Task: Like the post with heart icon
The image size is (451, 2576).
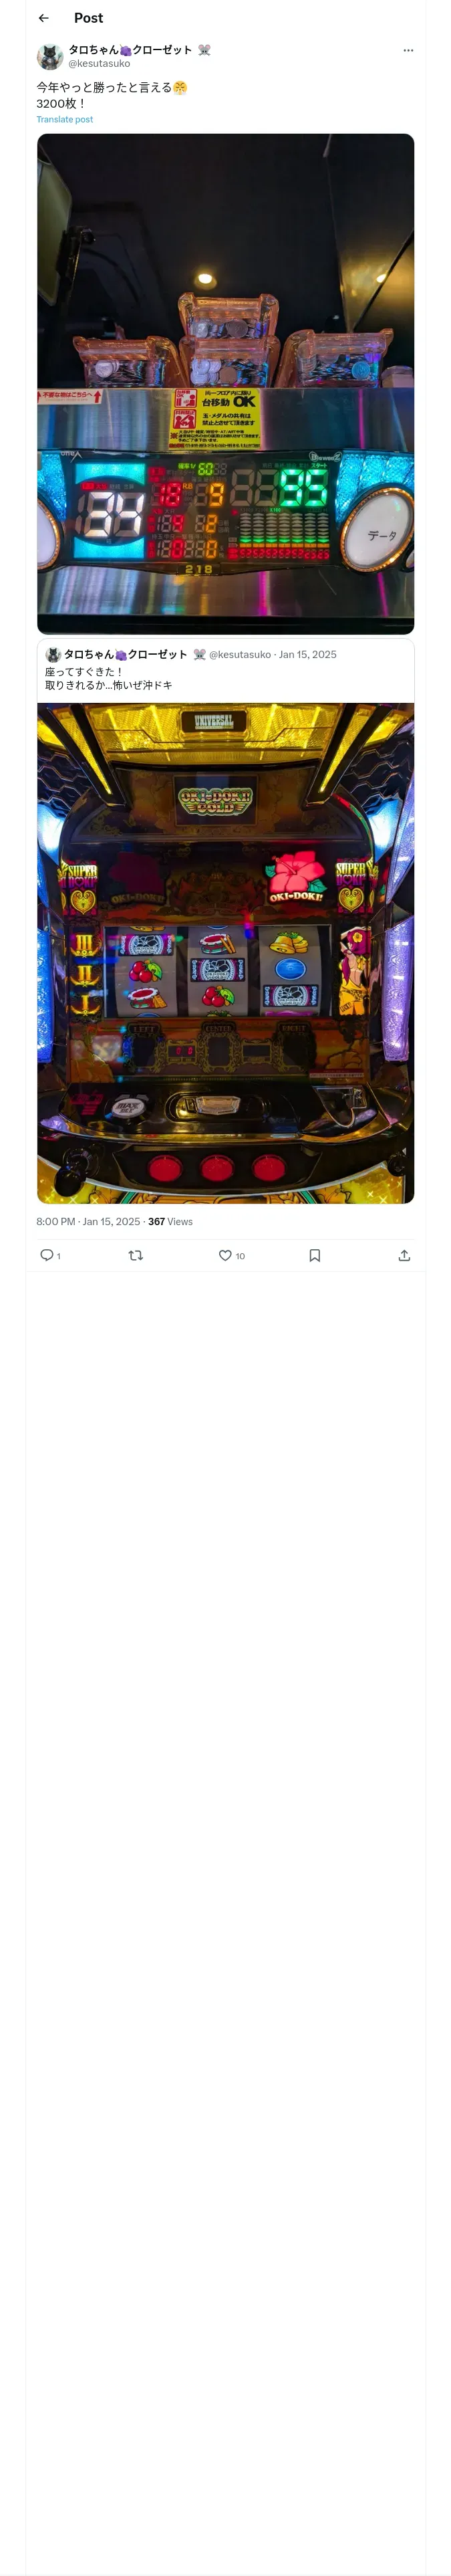Action: pyautogui.click(x=225, y=1255)
